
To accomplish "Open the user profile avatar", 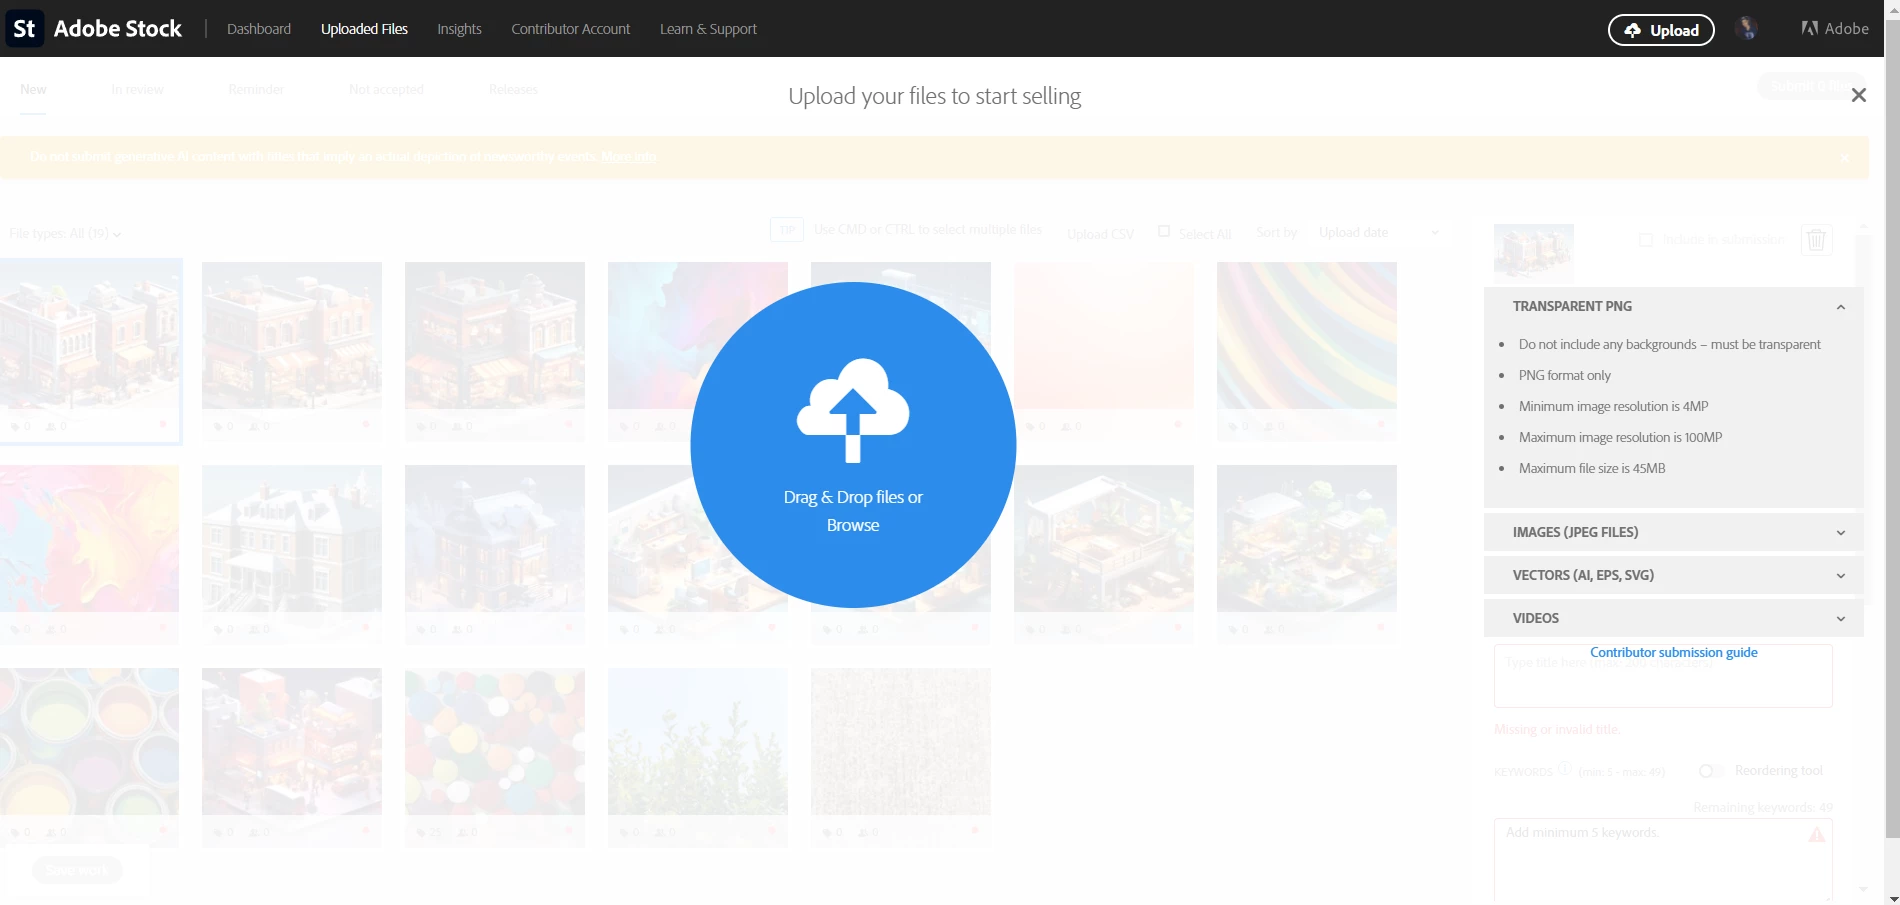I will tap(1747, 28).
